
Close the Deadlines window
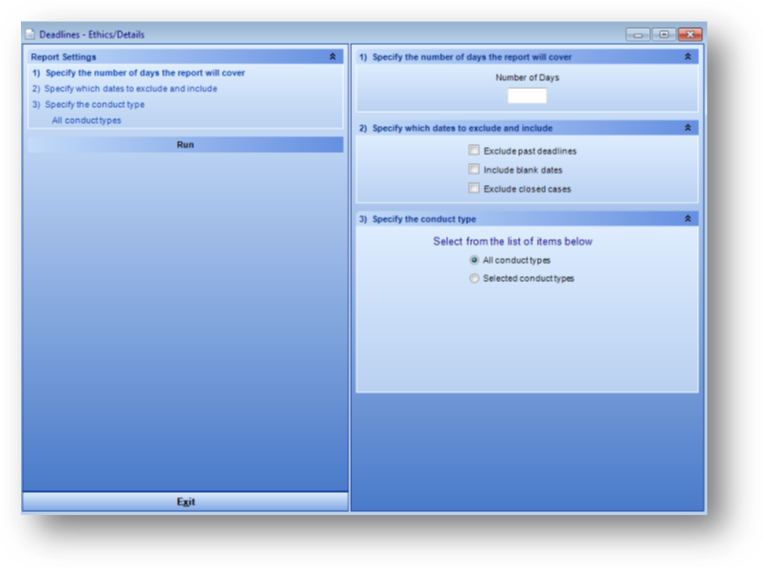point(690,35)
